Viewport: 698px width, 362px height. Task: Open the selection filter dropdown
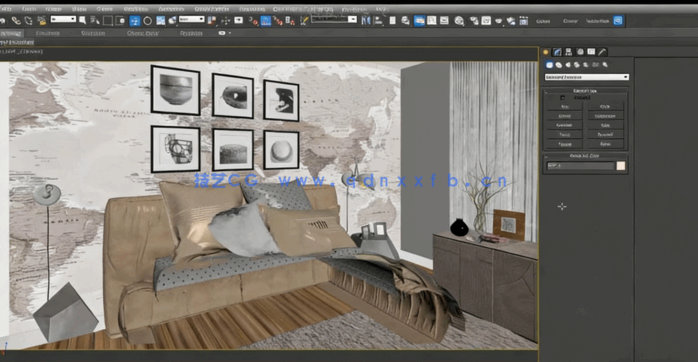pyautogui.click(x=63, y=19)
